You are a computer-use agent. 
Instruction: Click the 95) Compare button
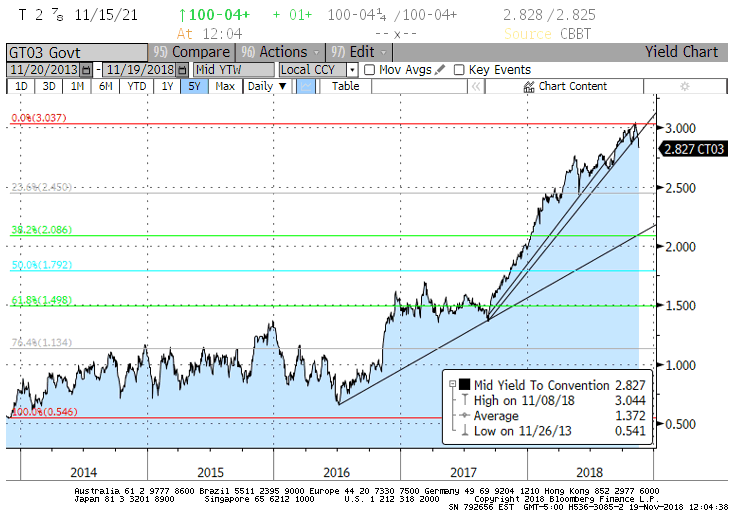(192, 52)
